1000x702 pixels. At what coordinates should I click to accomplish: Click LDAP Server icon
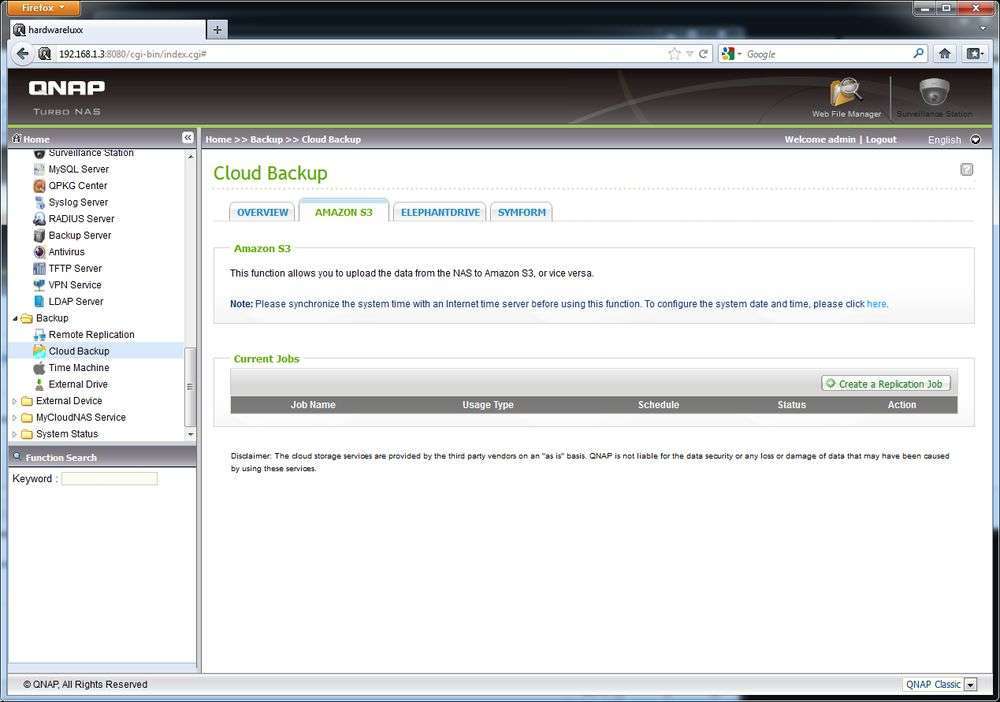(x=39, y=302)
